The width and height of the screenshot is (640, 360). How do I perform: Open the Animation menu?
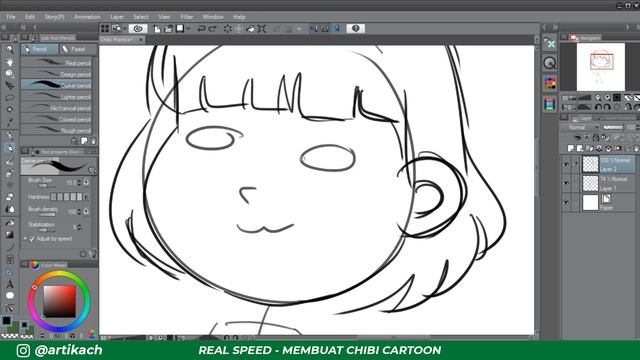click(87, 17)
